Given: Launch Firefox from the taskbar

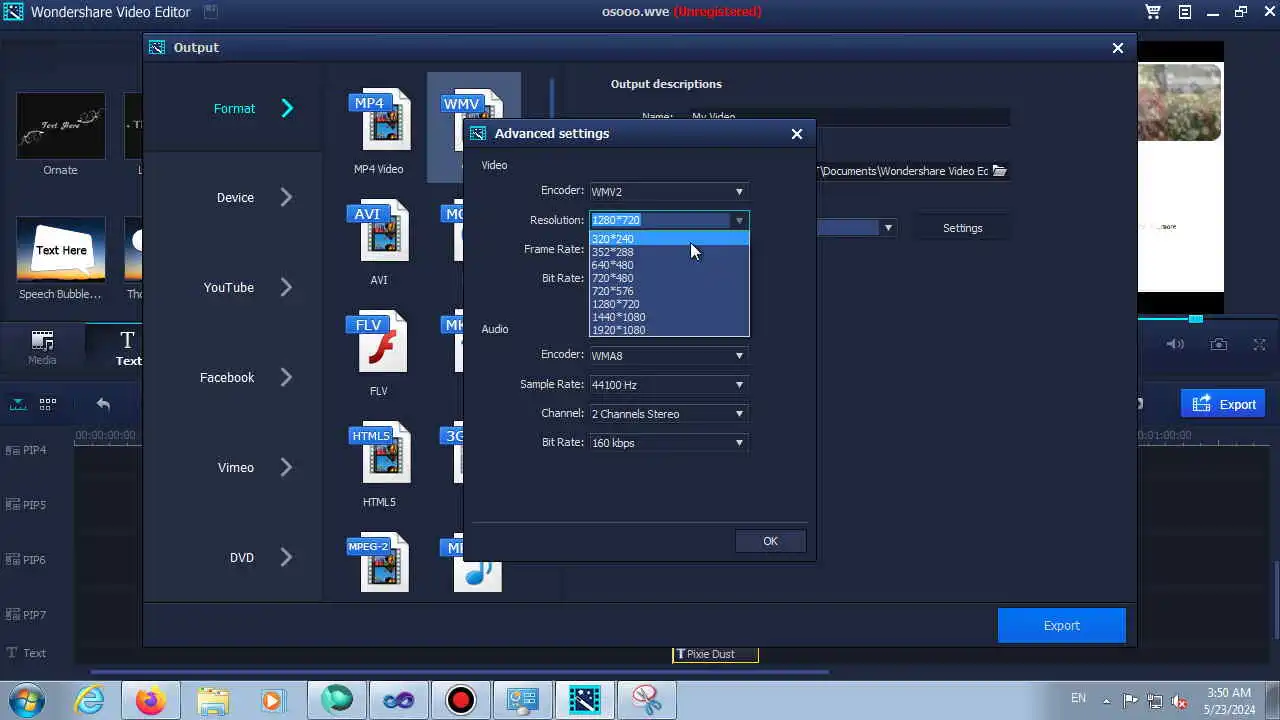Looking at the screenshot, I should (x=151, y=701).
